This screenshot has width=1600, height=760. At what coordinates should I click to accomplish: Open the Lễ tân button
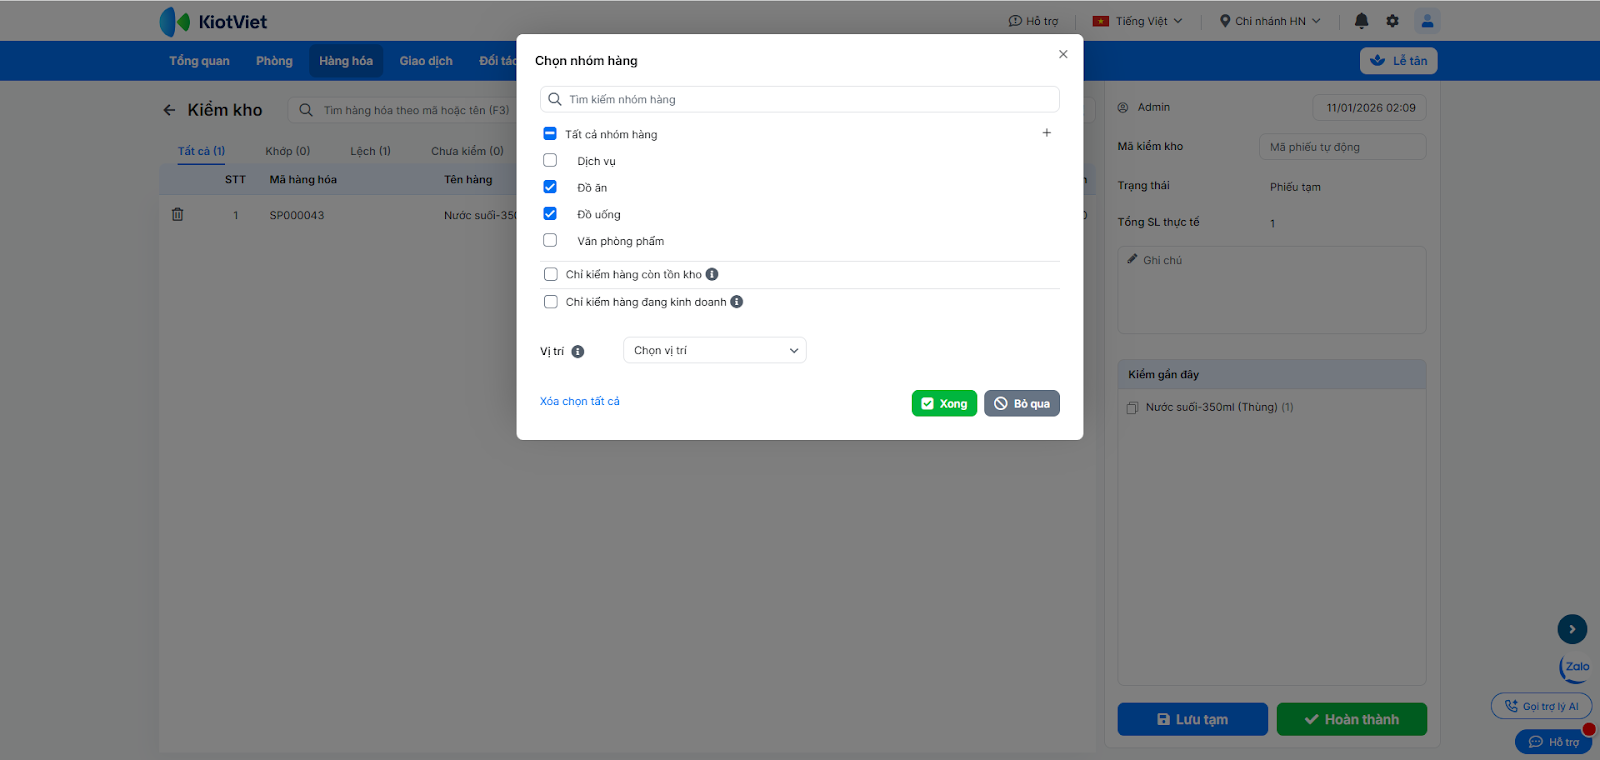[x=1398, y=61]
